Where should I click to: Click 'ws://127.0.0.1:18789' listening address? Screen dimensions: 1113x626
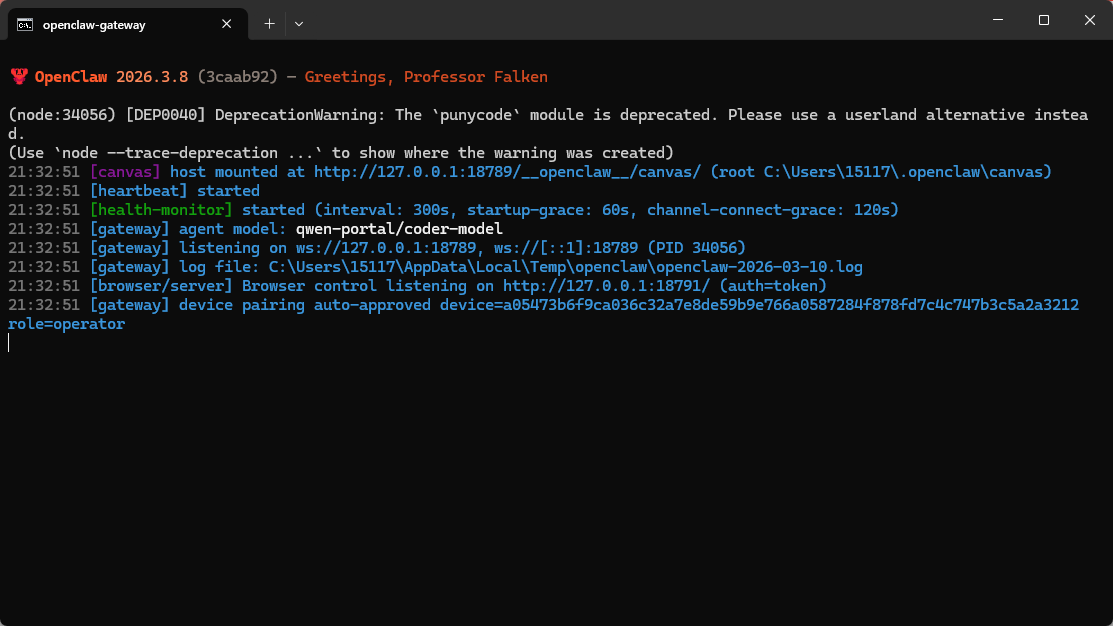(x=386, y=248)
